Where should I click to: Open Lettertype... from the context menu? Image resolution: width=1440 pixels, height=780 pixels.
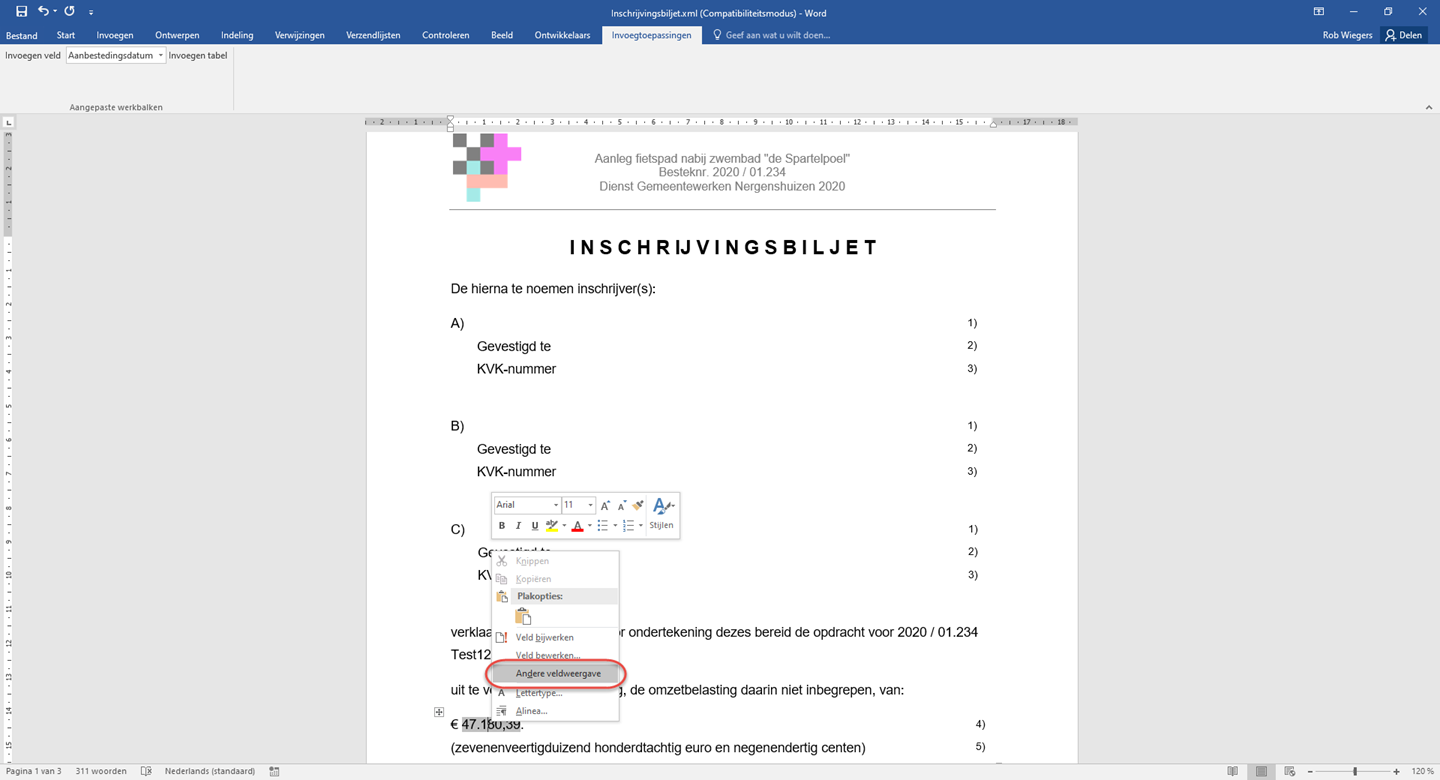pyautogui.click(x=555, y=692)
